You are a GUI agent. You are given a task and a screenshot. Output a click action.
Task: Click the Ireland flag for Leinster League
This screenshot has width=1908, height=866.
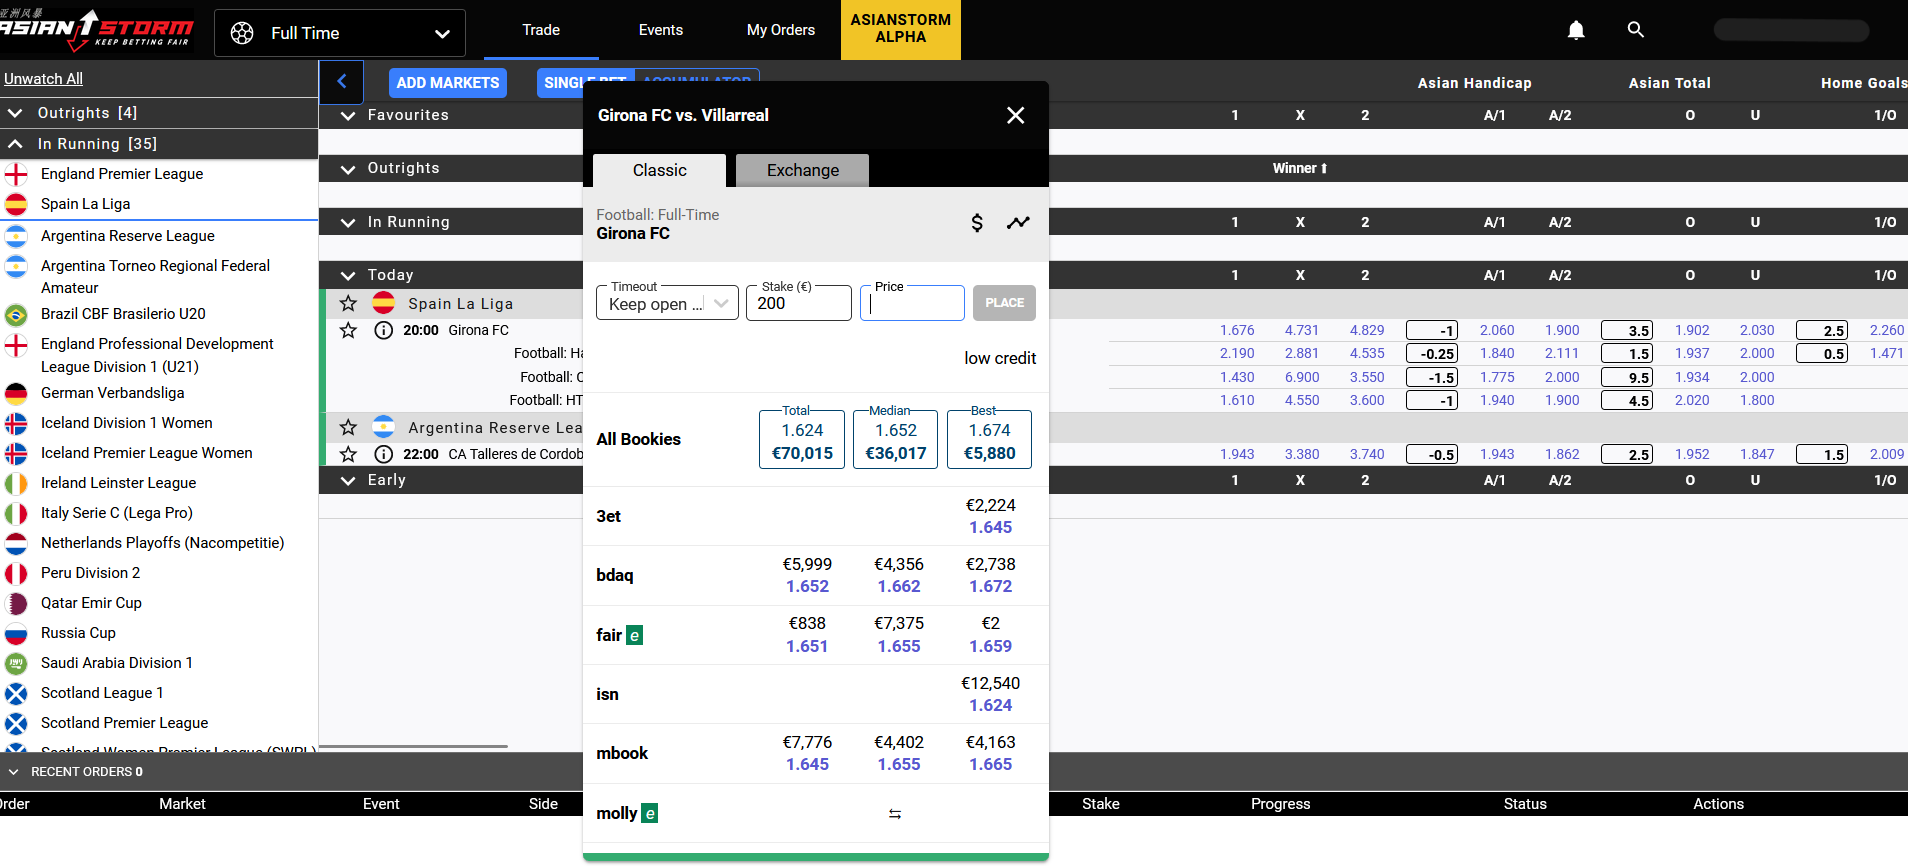pyautogui.click(x=16, y=483)
